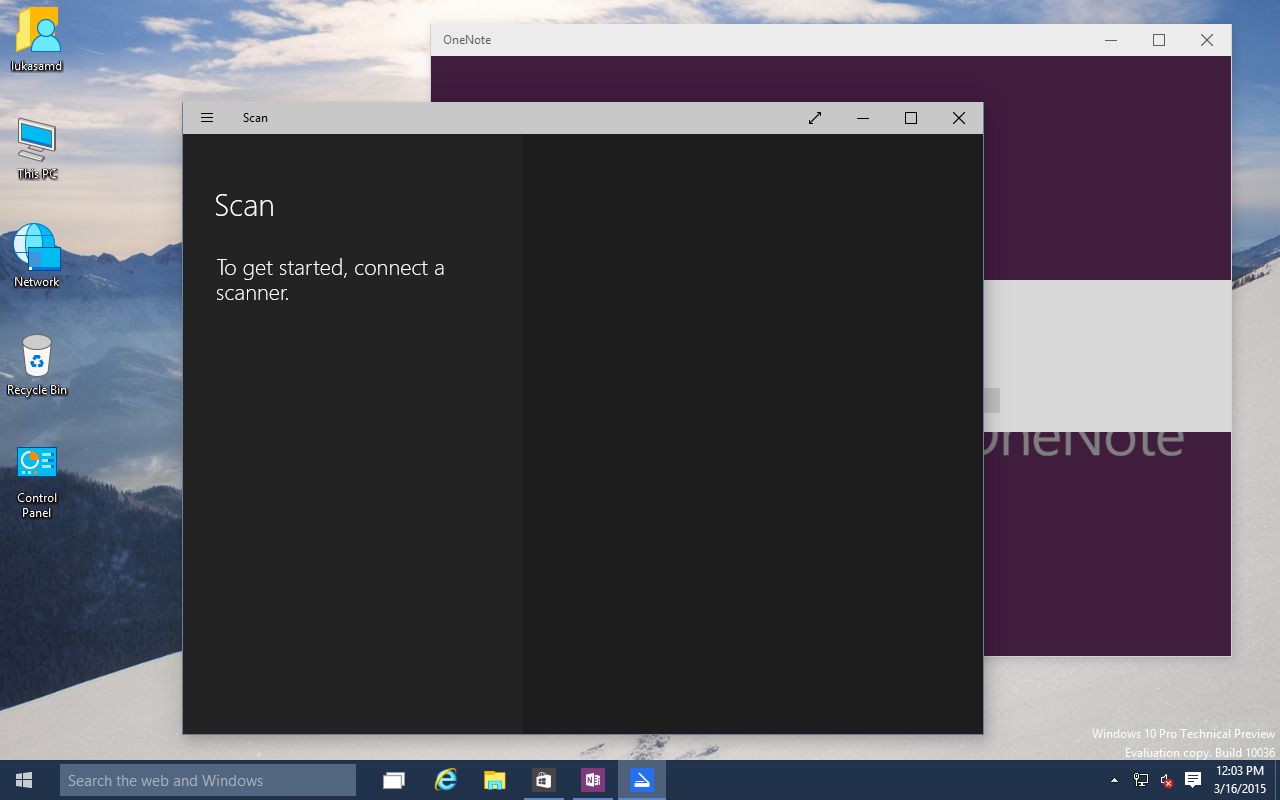
Task: Open the Action Center notifications icon
Action: click(1192, 780)
